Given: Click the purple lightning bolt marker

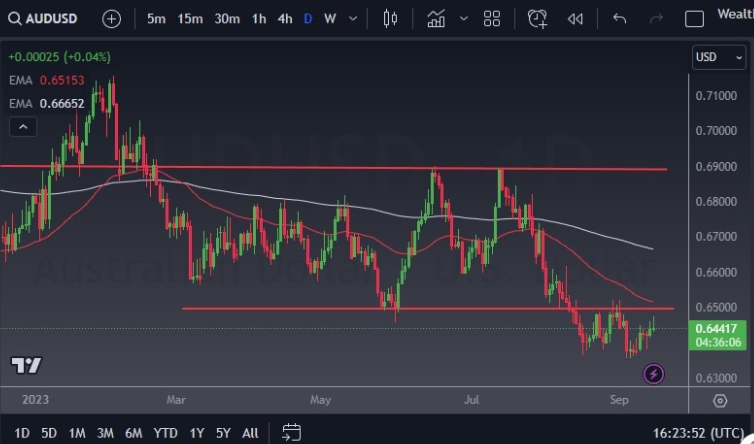Looking at the screenshot, I should 654,374.
